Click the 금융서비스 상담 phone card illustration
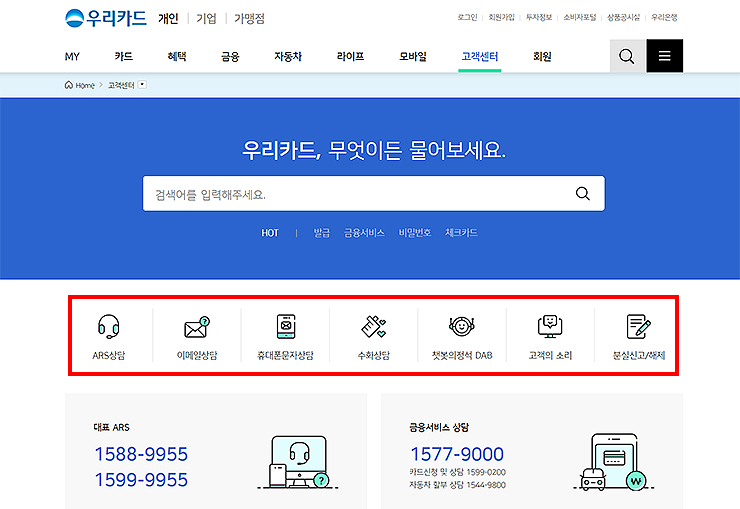Image resolution: width=740 pixels, height=509 pixels. tap(614, 462)
